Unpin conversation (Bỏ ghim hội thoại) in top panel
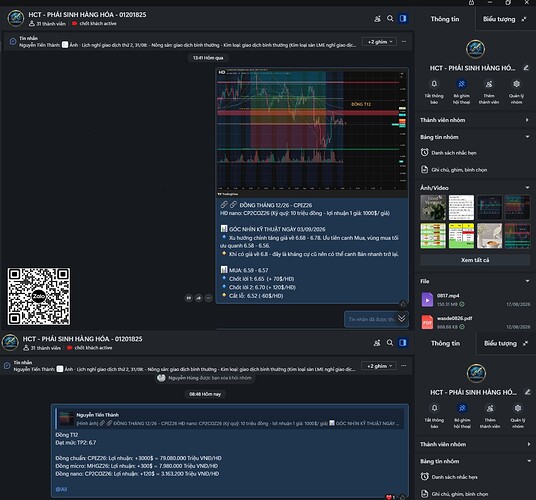 click(x=461, y=84)
